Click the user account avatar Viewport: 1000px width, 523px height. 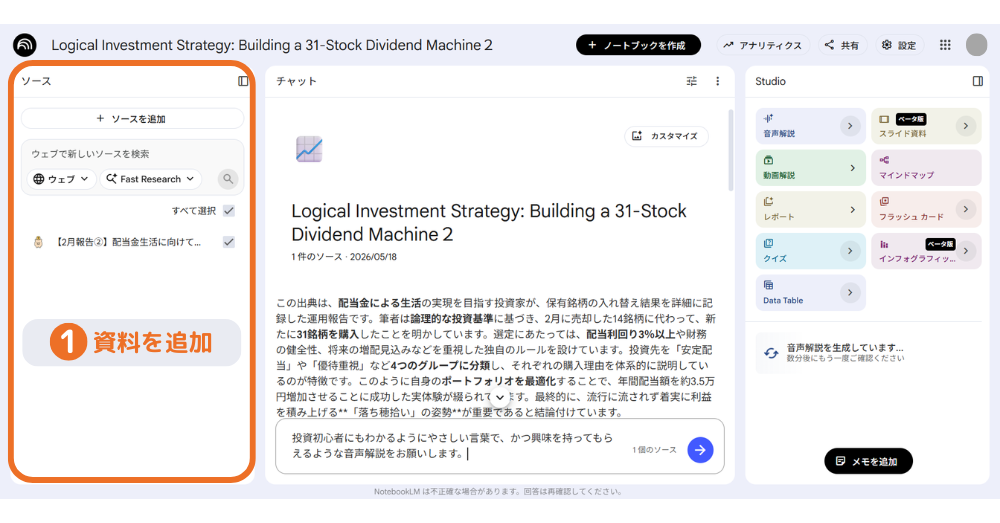pyautogui.click(x=976, y=45)
